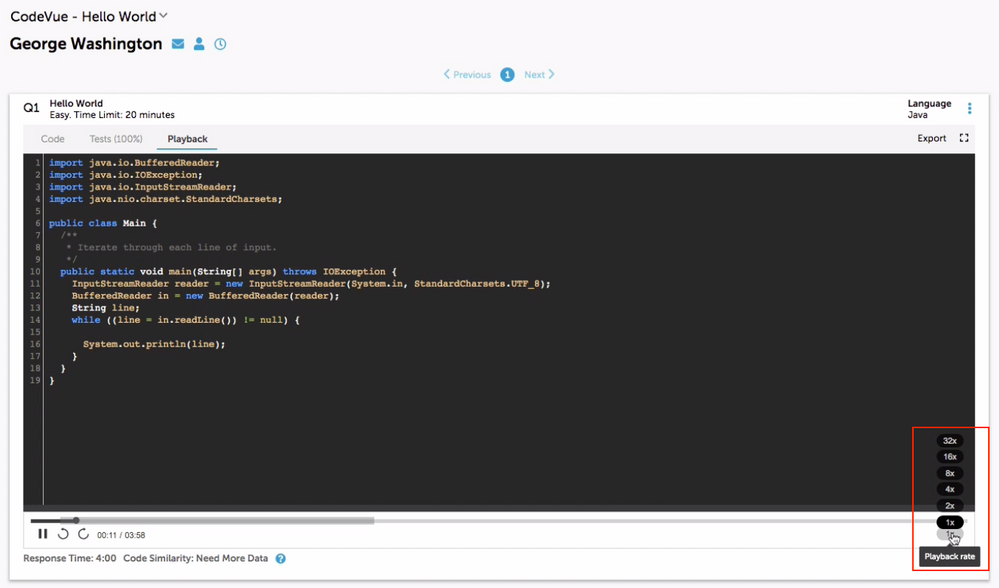Image resolution: width=999 pixels, height=588 pixels.
Task: Click the email envelope icon beside George Washington
Action: 178,44
